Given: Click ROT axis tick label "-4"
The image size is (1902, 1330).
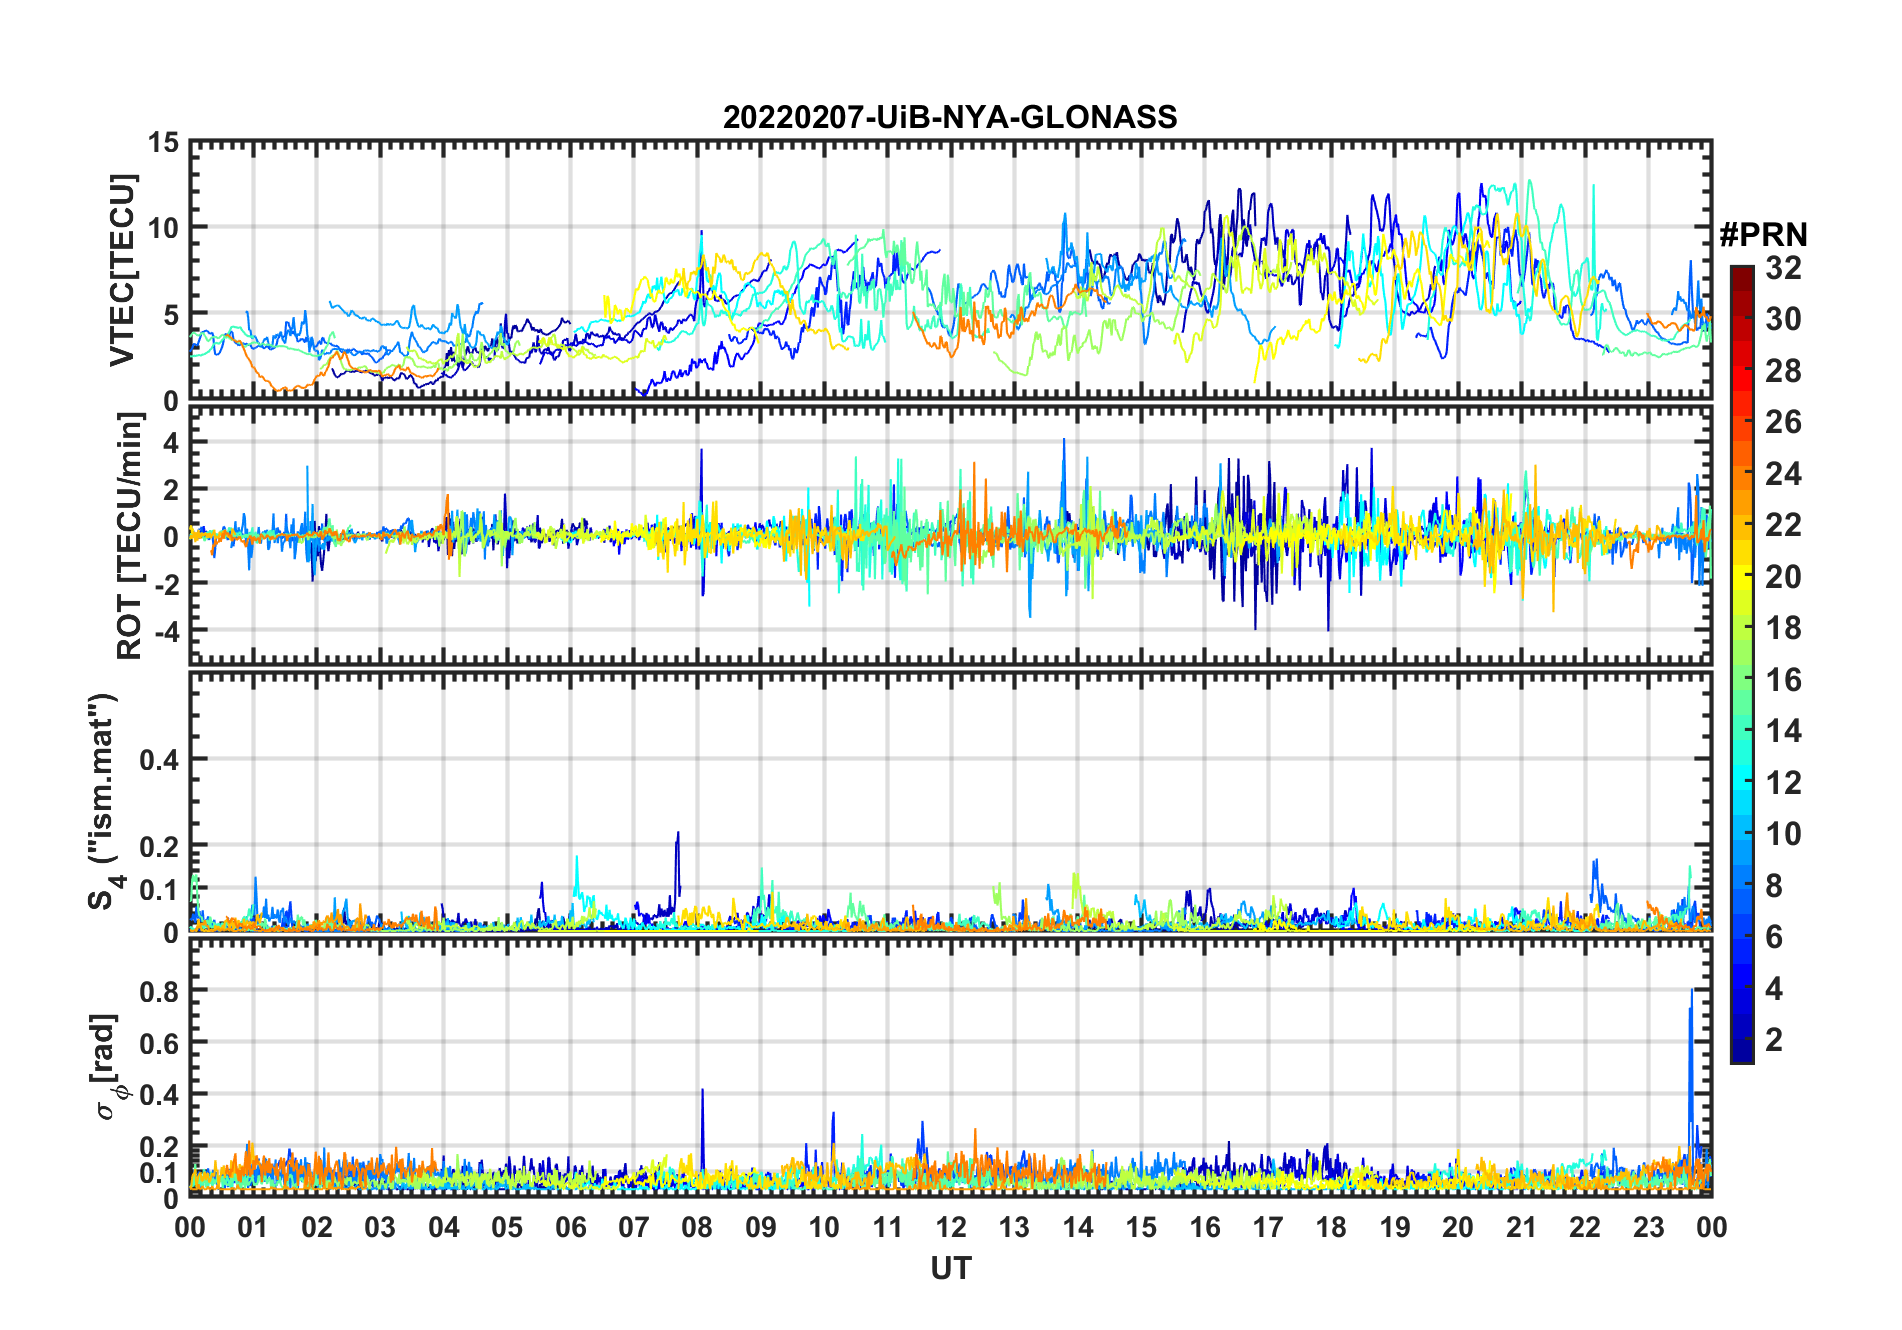Looking at the screenshot, I should click(166, 631).
